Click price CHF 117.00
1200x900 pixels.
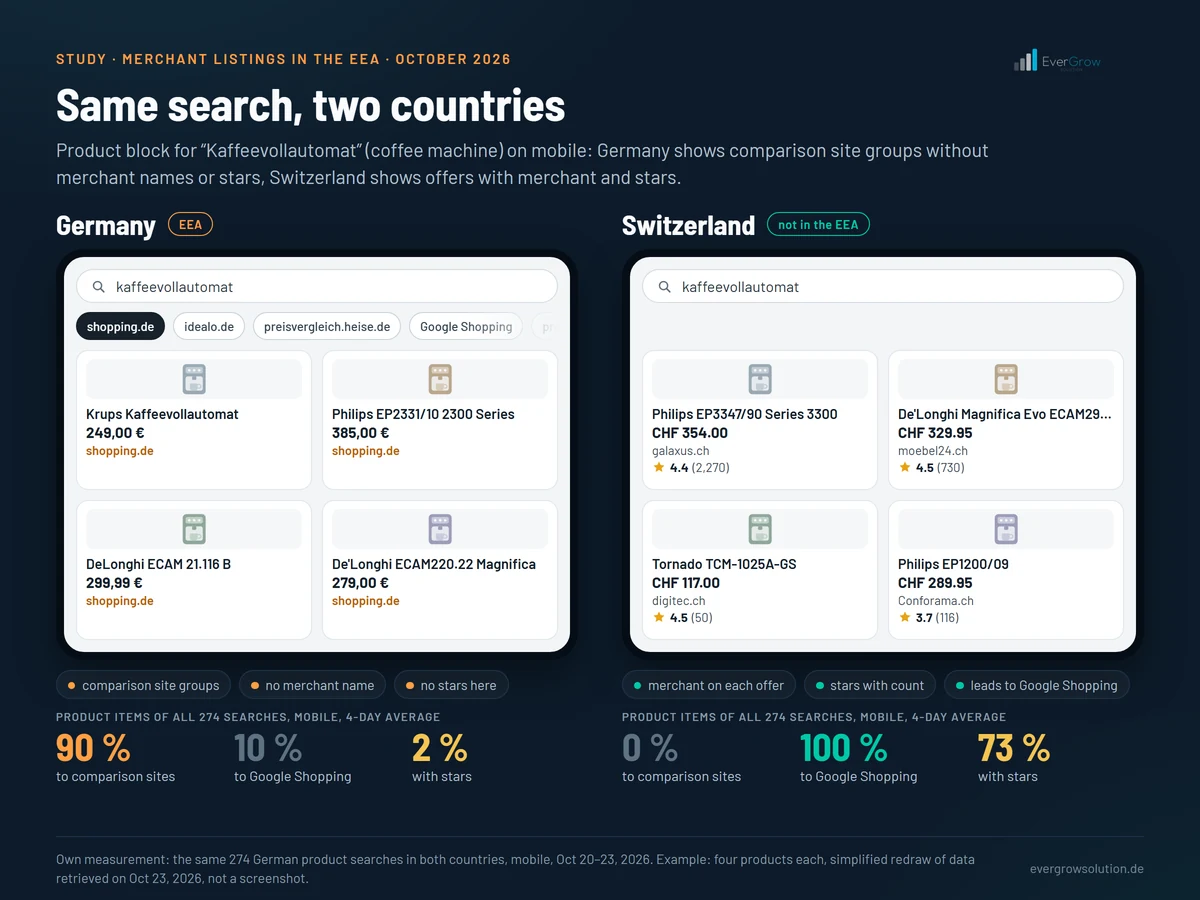[686, 583]
